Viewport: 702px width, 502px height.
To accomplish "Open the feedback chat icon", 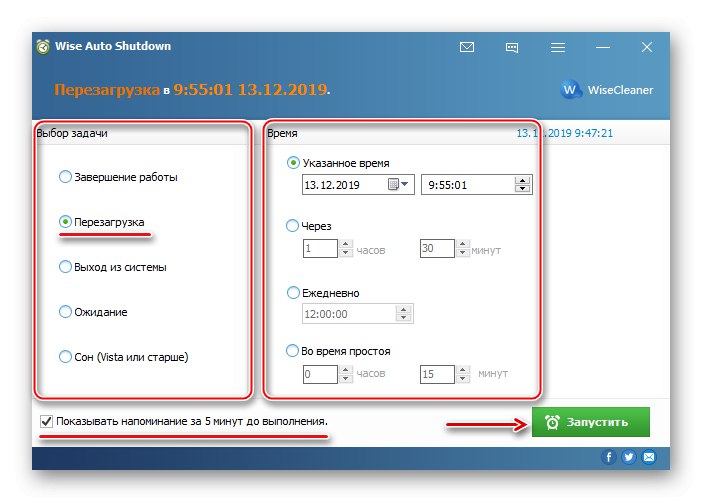I will pyautogui.click(x=512, y=47).
